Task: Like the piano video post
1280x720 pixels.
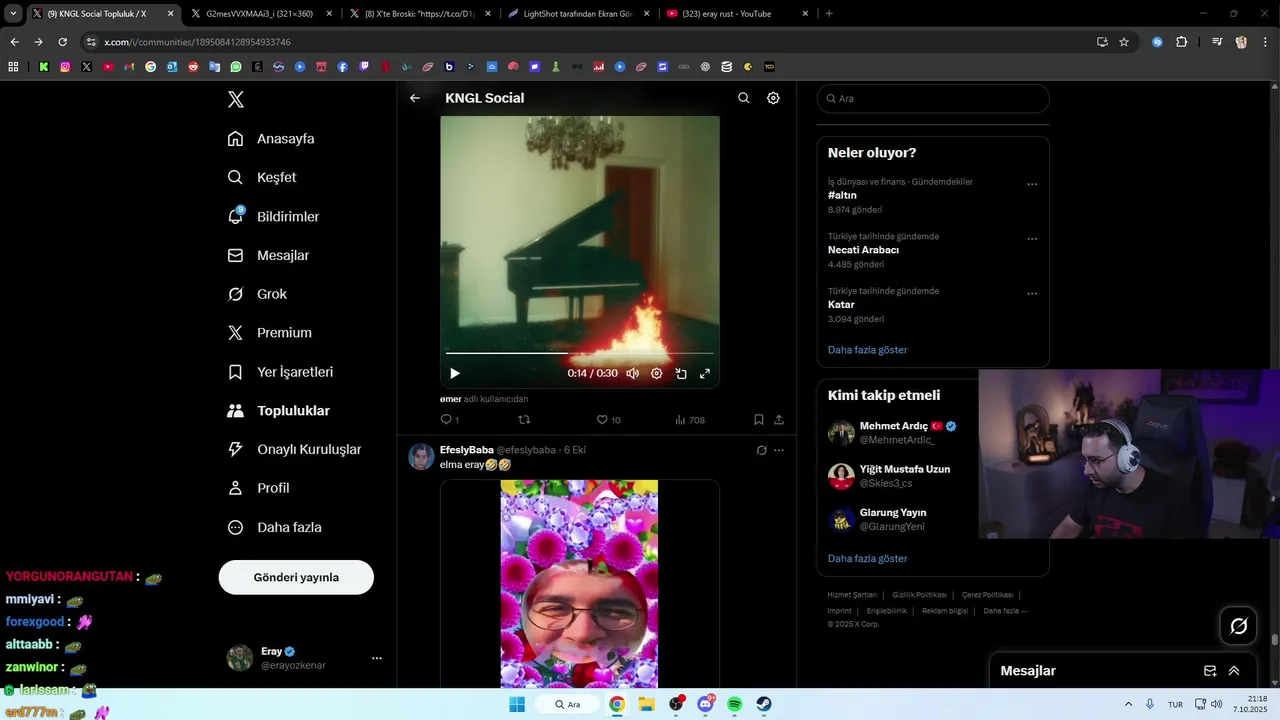Action: tap(608, 420)
